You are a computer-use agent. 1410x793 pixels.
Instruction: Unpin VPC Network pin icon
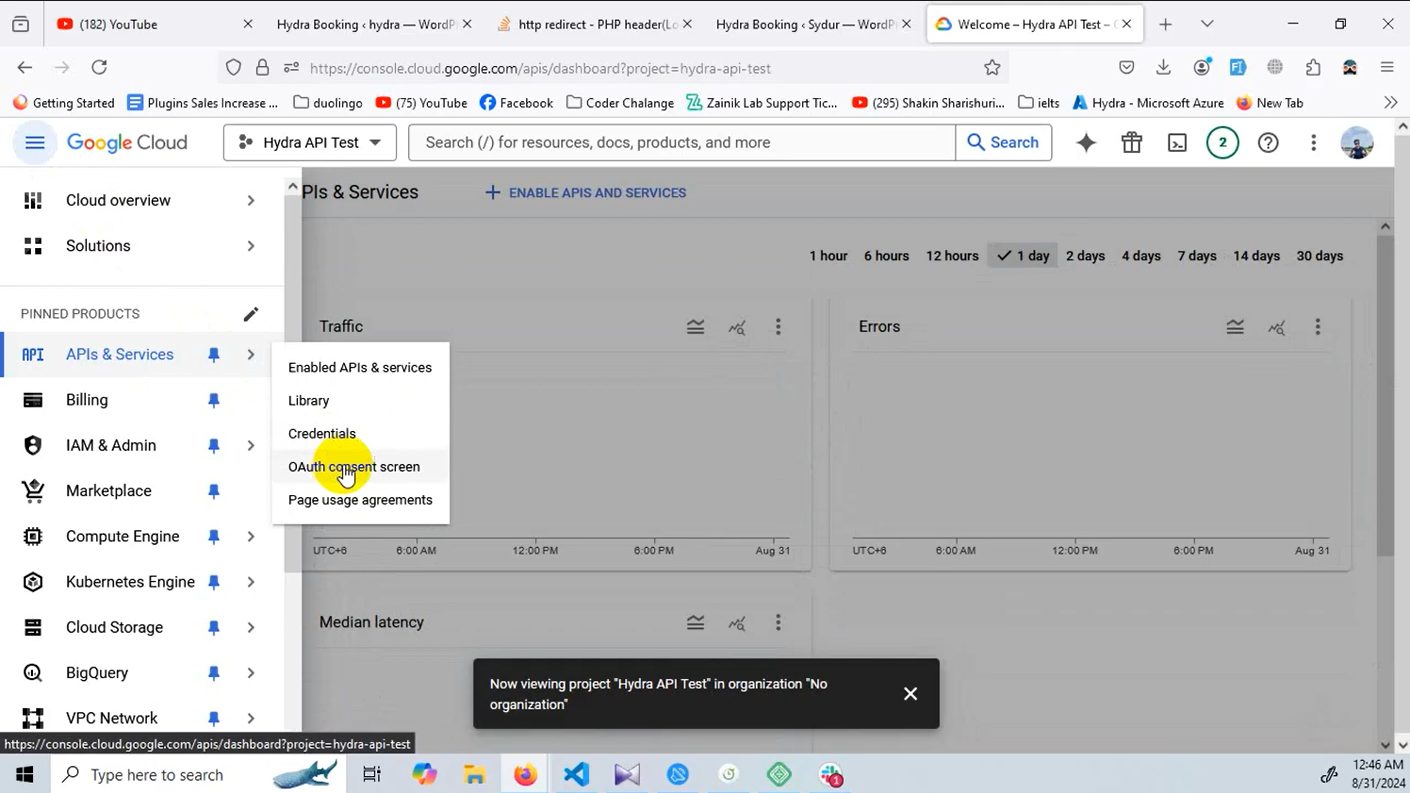click(213, 719)
